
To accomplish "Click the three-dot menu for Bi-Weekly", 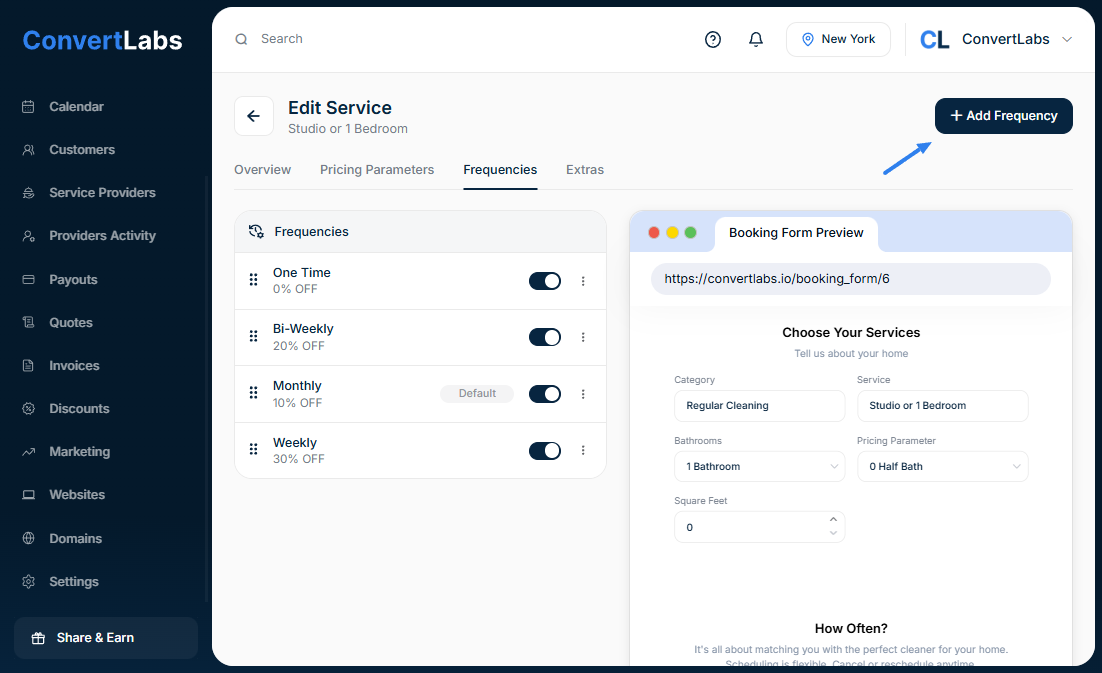I will (583, 337).
